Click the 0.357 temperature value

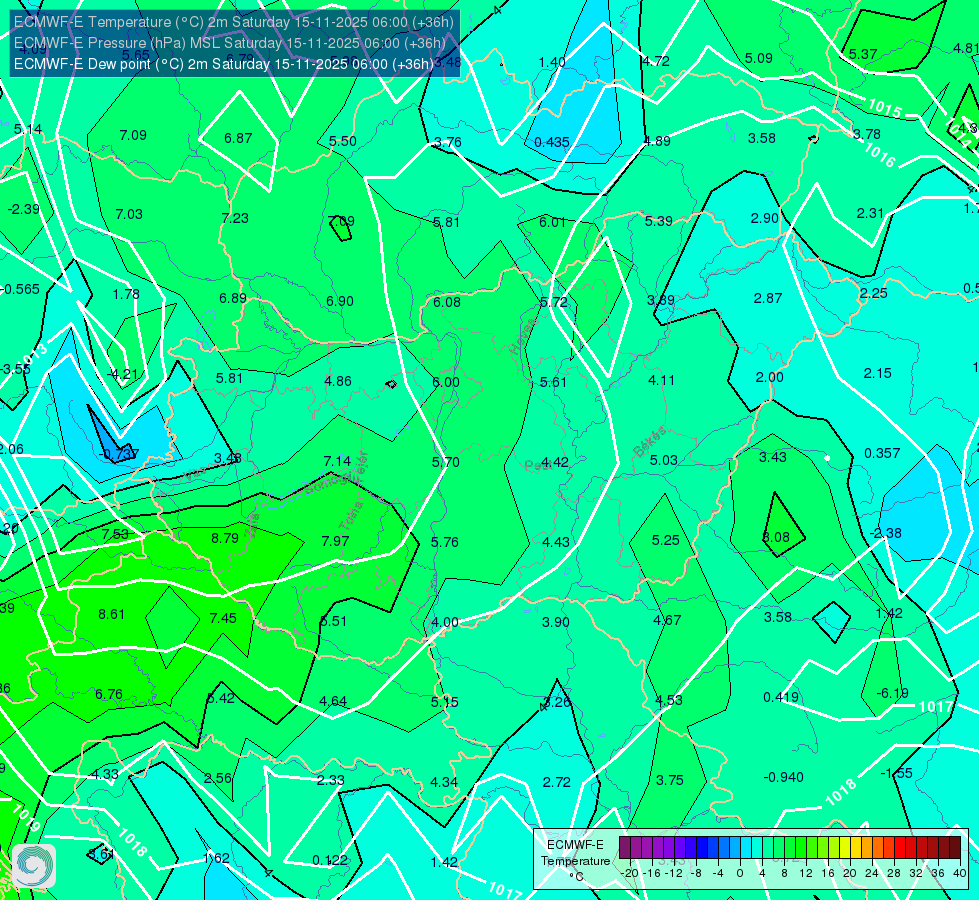(882, 453)
